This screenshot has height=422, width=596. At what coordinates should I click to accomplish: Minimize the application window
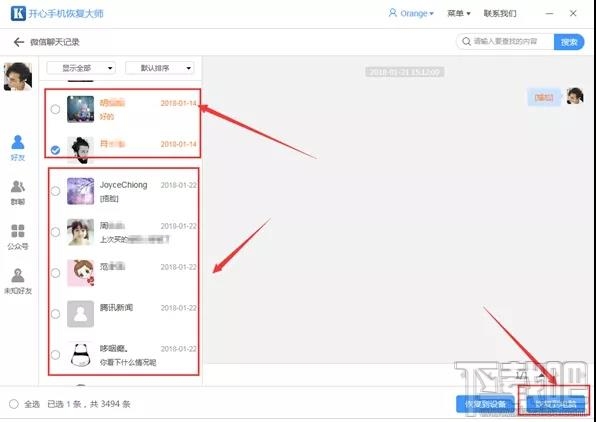click(x=550, y=14)
